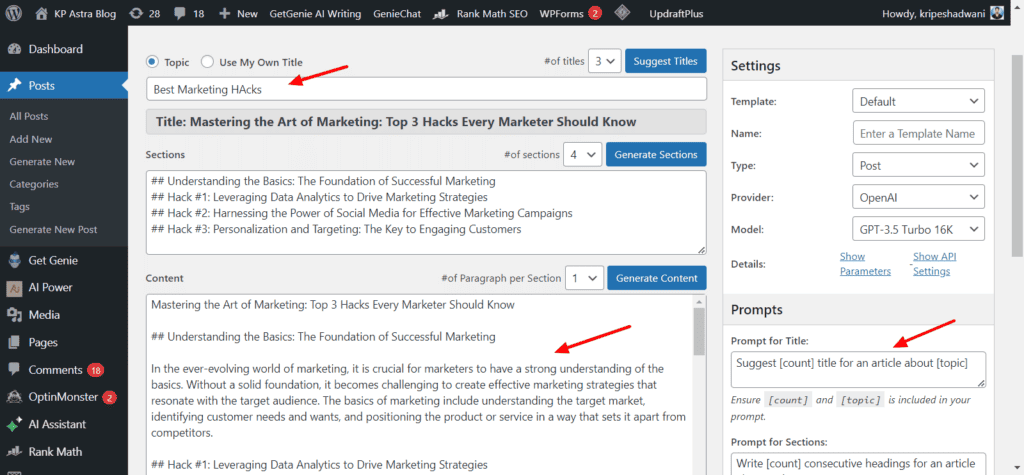1024x475 pixels.
Task: Open the number of titles dropdown
Action: (604, 61)
